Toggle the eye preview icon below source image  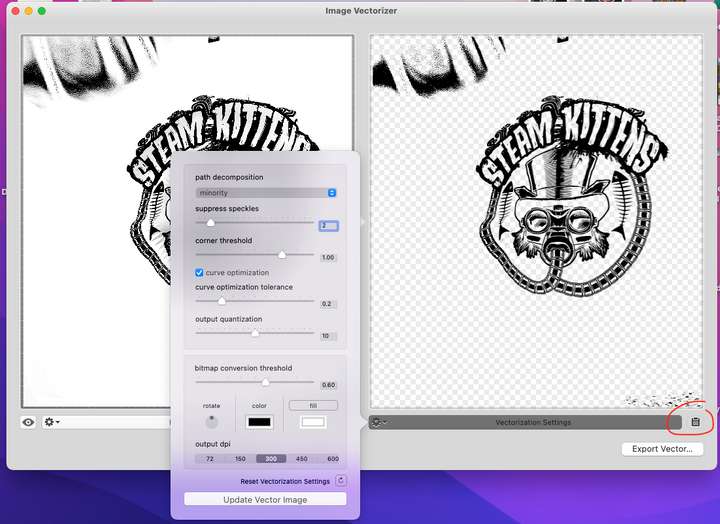click(28, 422)
